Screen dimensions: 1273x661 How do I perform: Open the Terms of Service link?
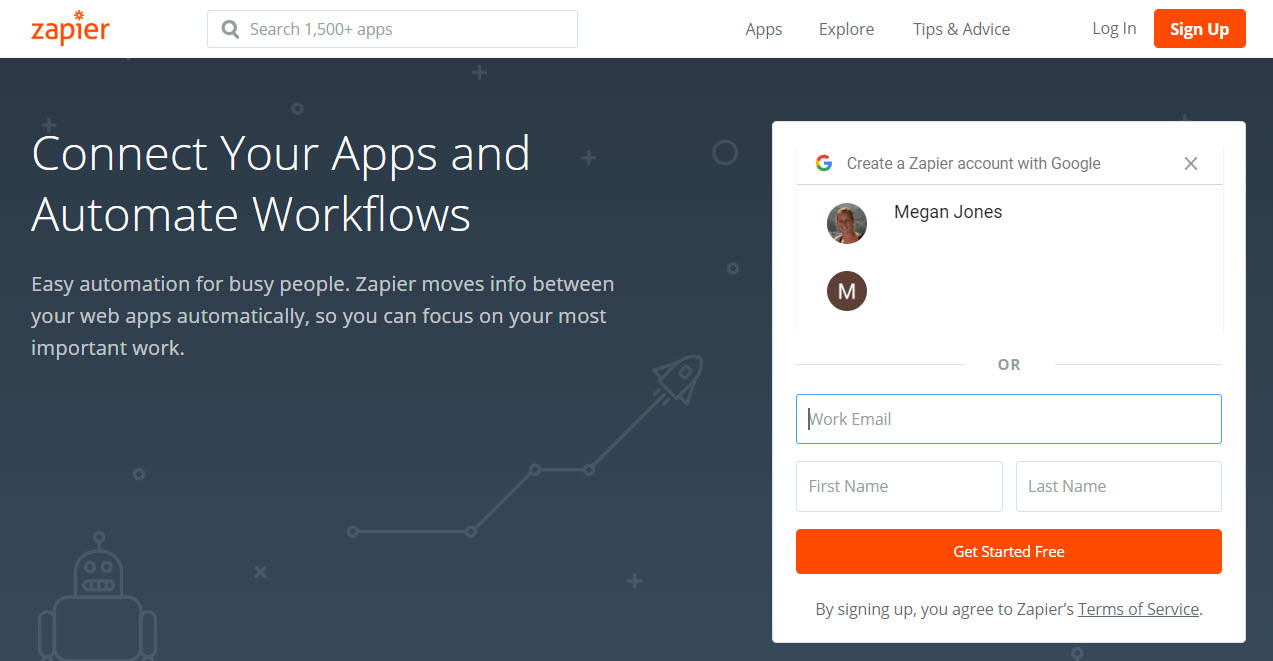point(1138,608)
